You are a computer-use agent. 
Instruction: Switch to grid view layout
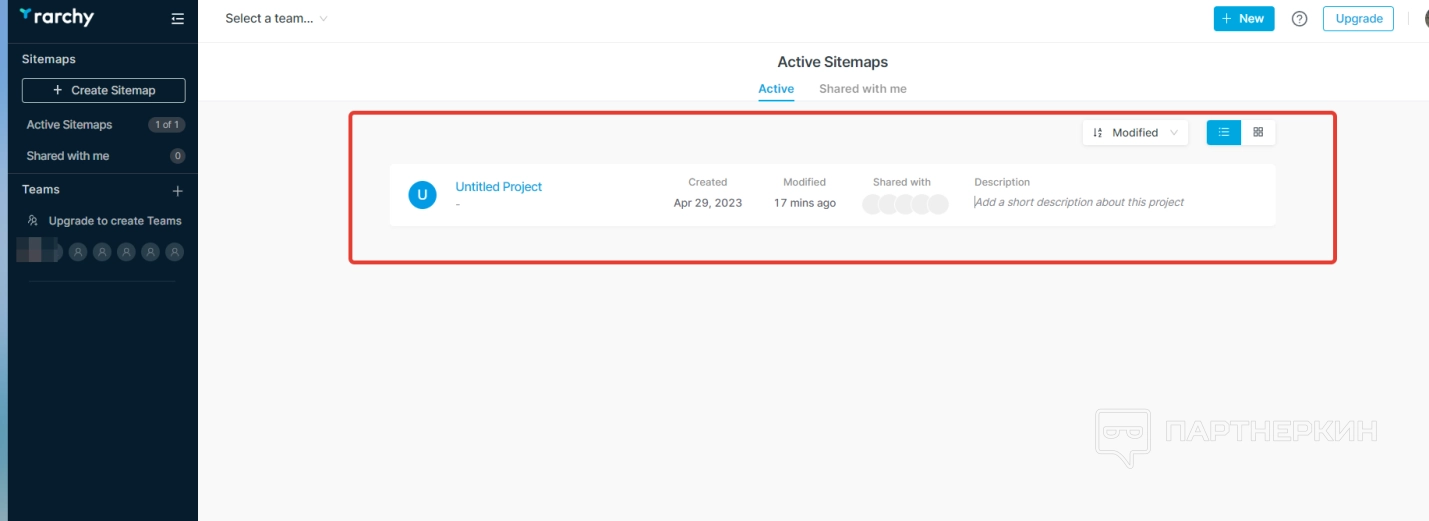[1258, 132]
